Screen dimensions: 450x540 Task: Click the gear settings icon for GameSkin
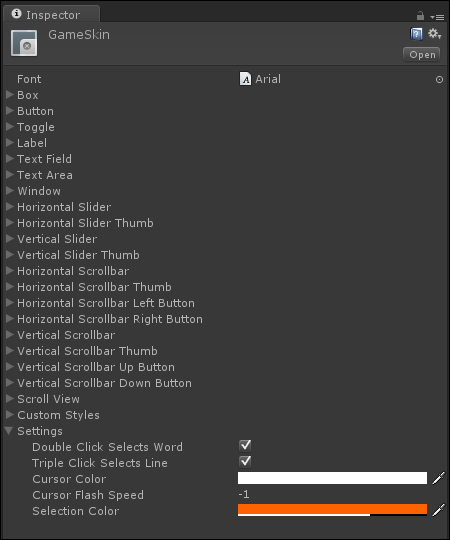[x=434, y=34]
